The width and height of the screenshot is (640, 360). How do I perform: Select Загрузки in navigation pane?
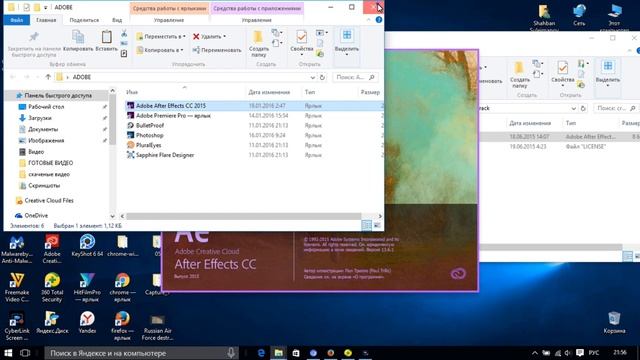point(40,118)
